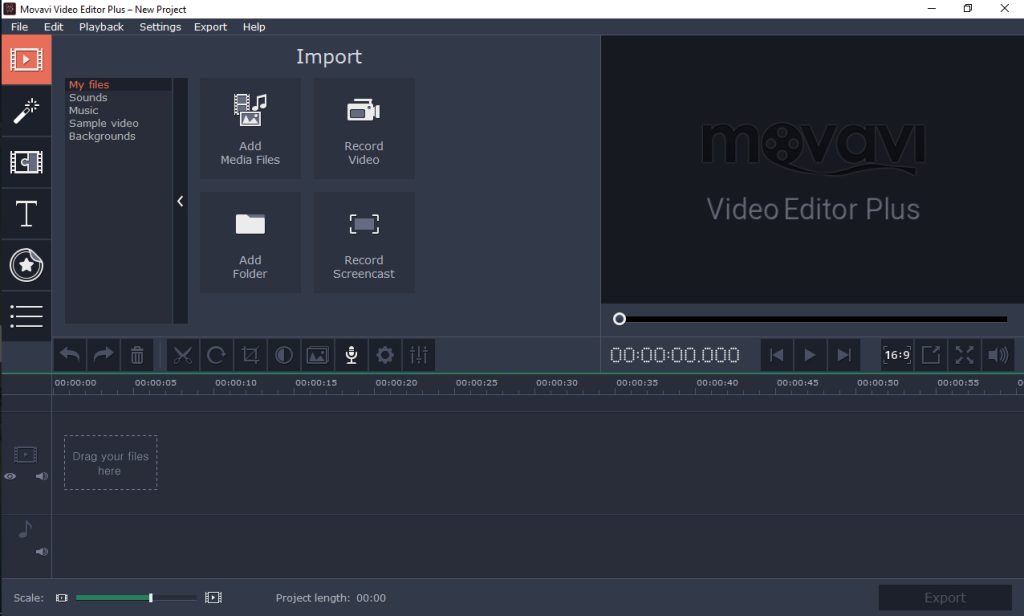Open the Filters panel
This screenshot has height=616, width=1024.
pos(26,110)
